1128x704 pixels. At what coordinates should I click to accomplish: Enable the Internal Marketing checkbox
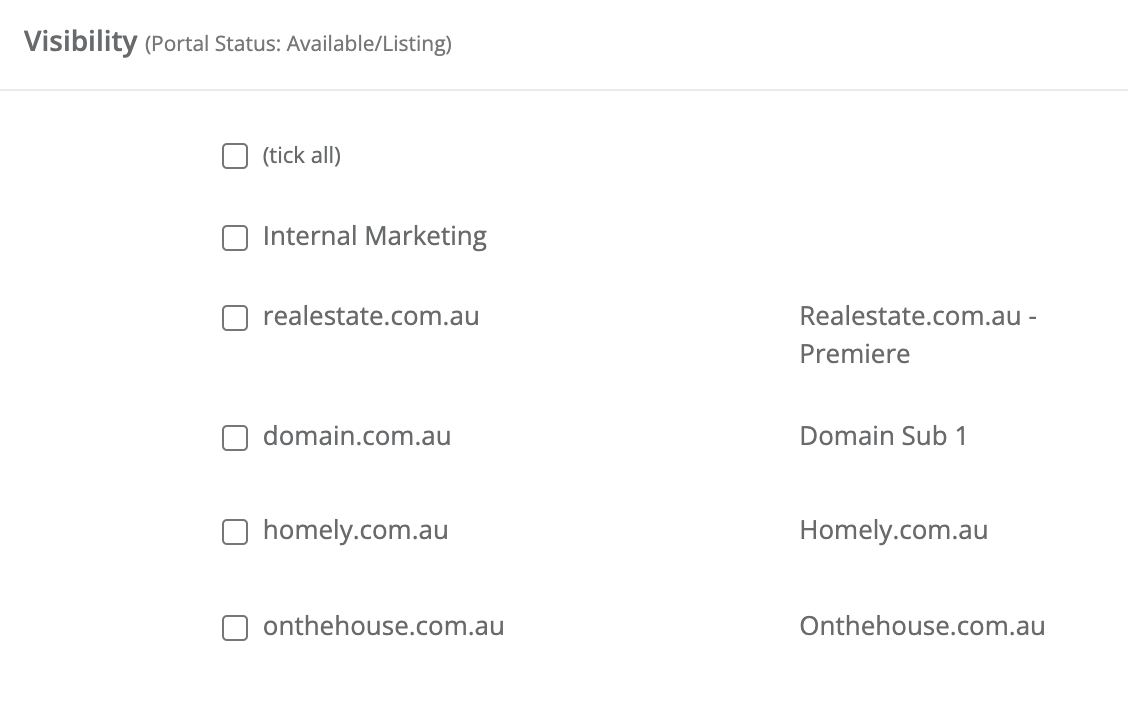235,238
